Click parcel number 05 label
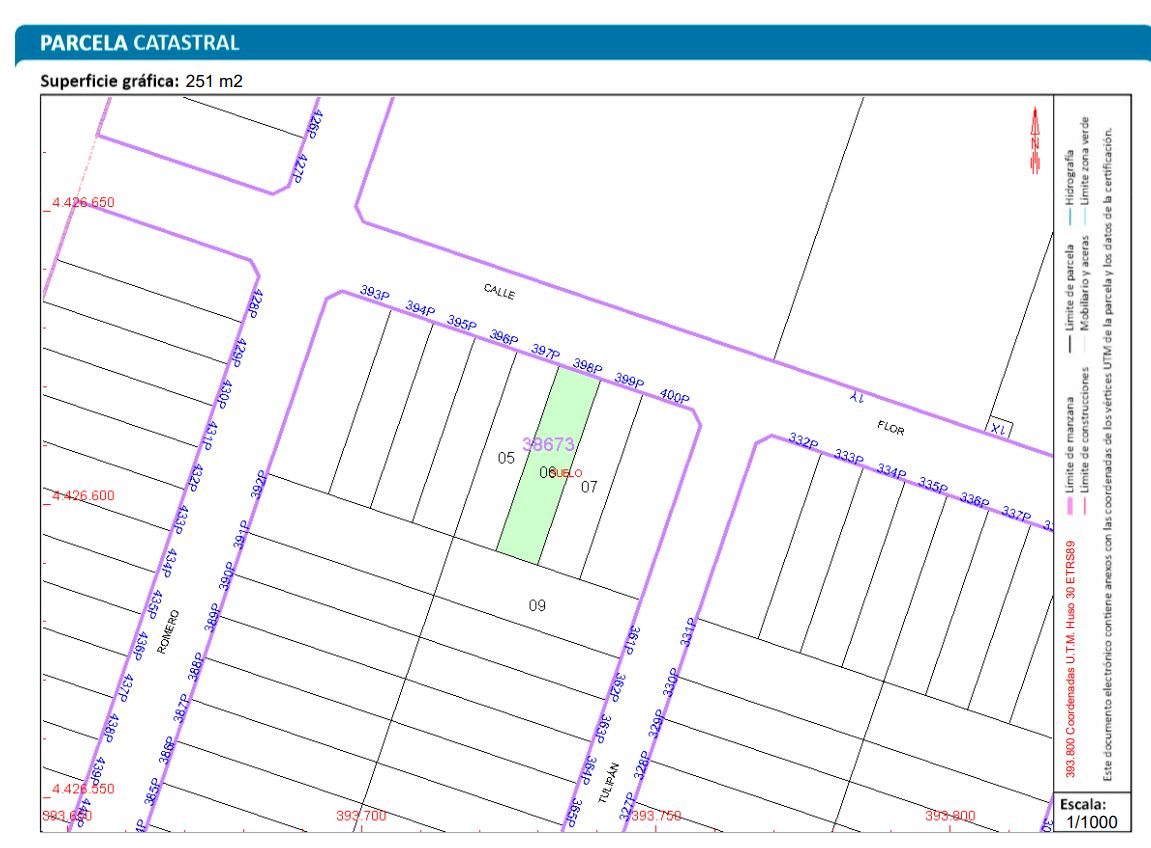This screenshot has height=848, width=1151. pyautogui.click(x=506, y=458)
